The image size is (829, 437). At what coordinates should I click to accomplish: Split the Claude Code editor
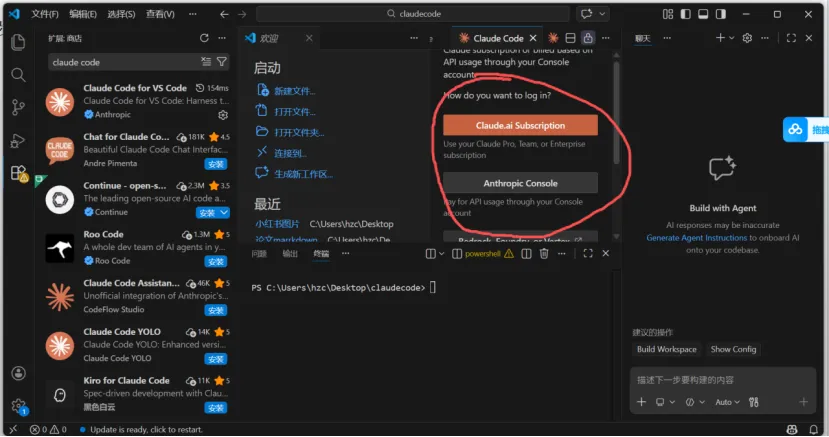click(x=570, y=38)
